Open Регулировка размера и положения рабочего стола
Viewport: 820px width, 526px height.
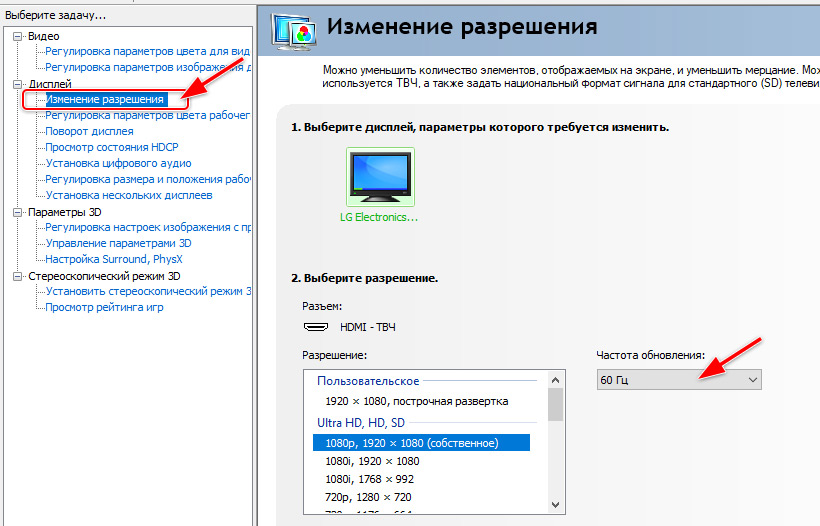click(x=147, y=179)
